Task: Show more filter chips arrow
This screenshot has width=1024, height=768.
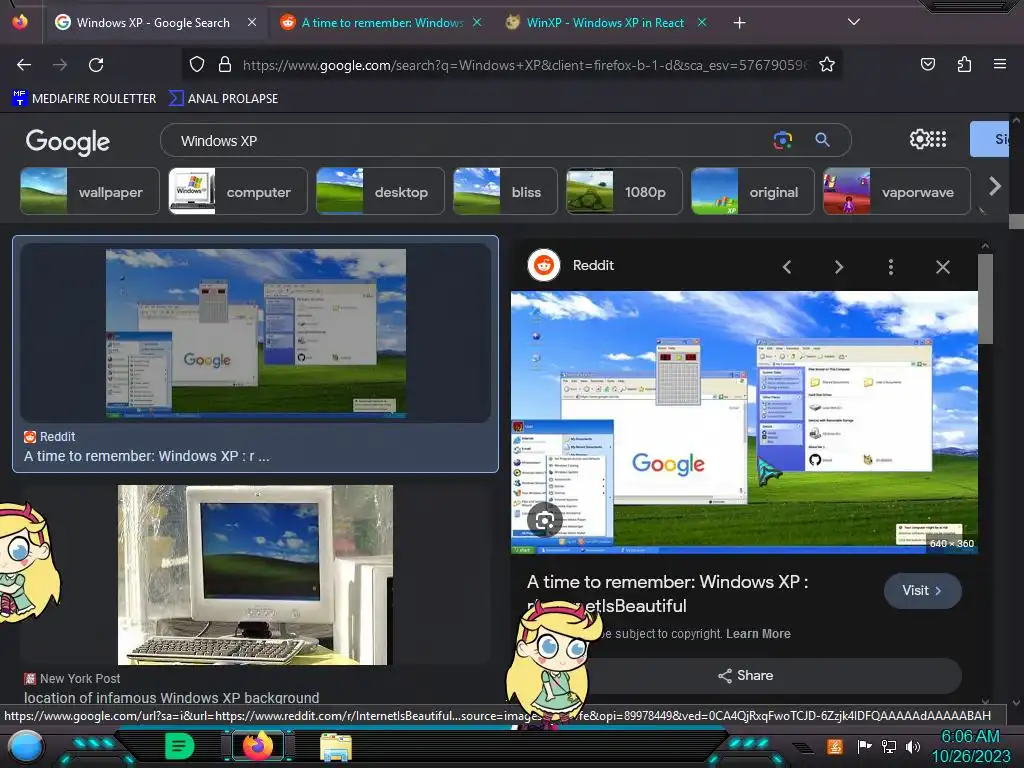Action: point(995,187)
